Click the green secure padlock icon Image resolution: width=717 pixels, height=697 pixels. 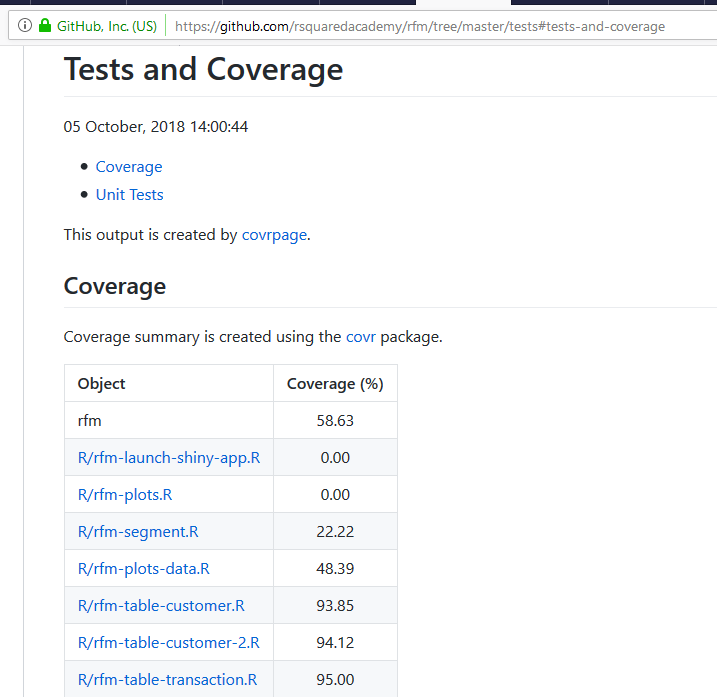click(45, 25)
